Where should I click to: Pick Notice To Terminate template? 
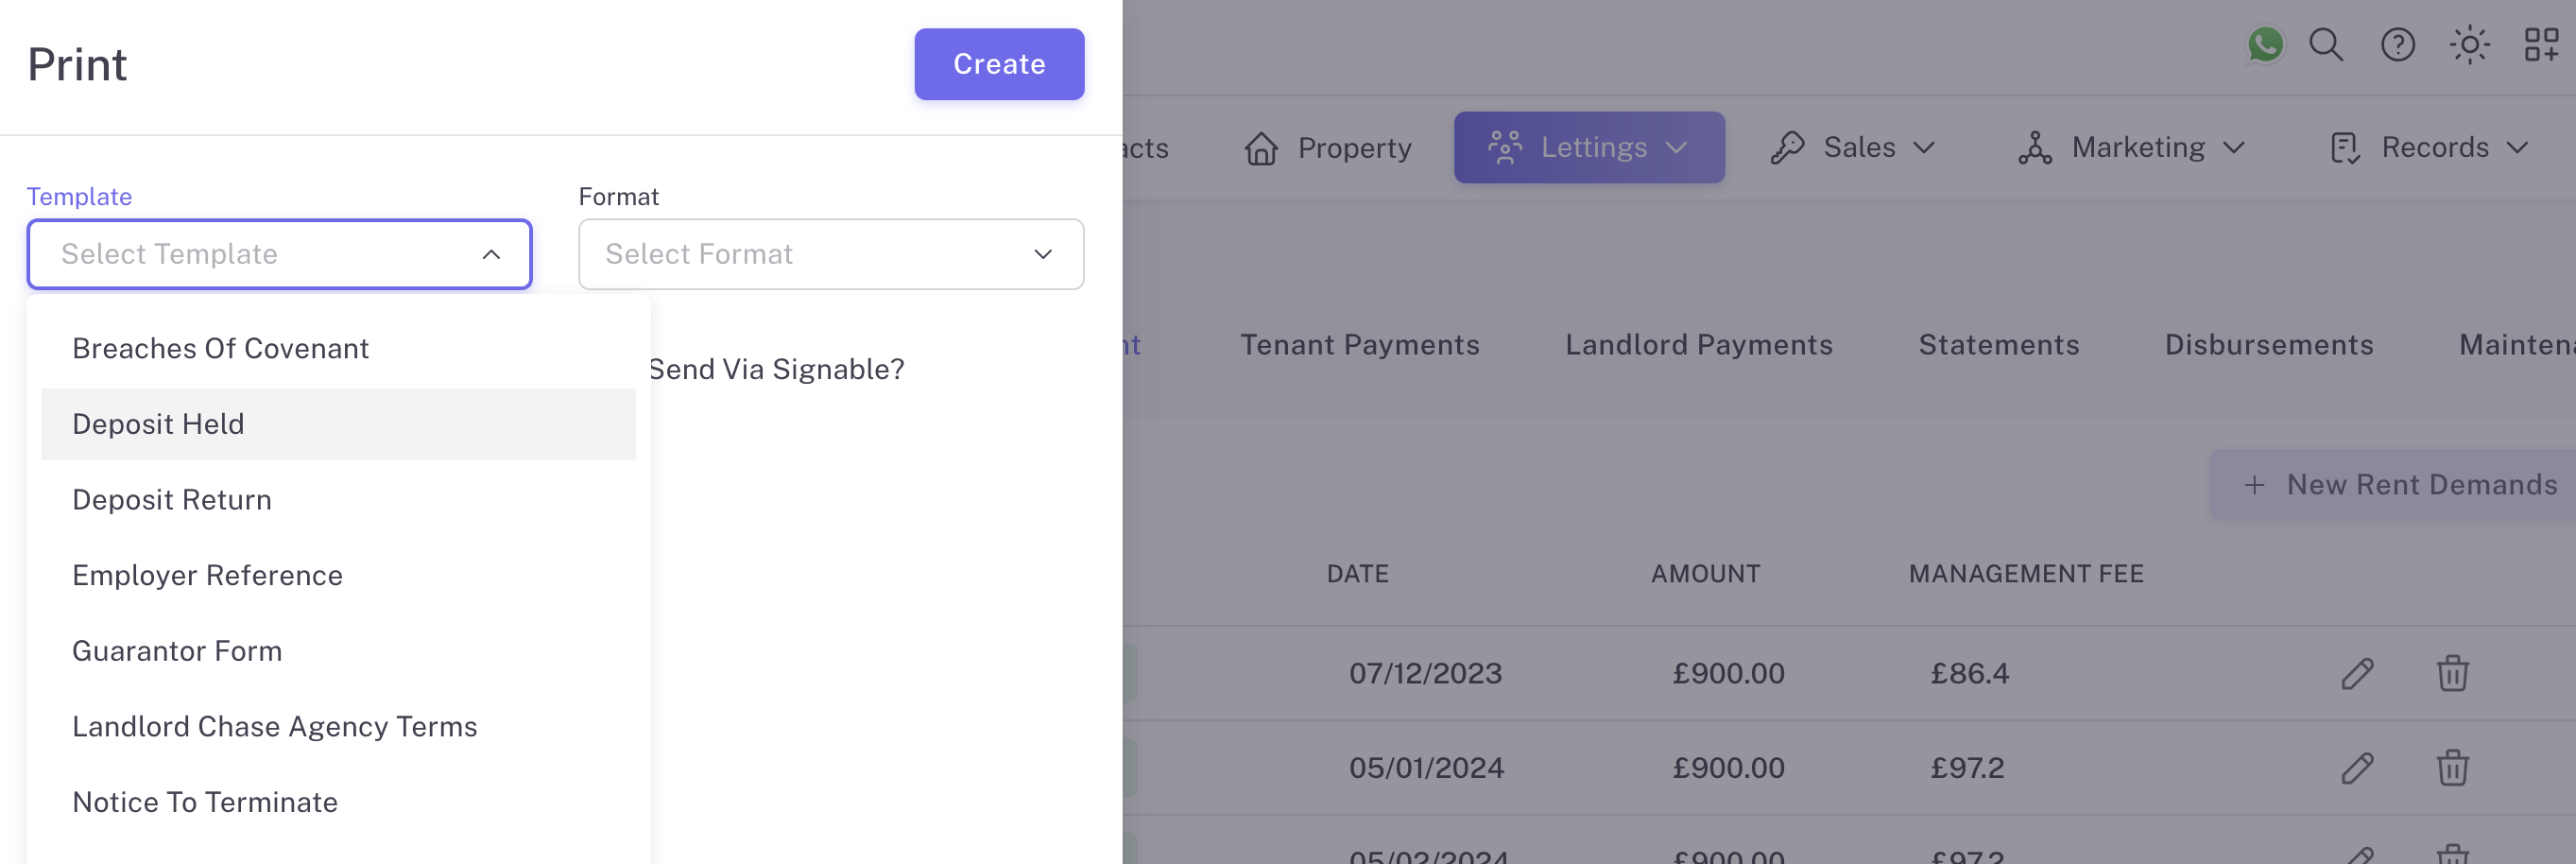205,802
